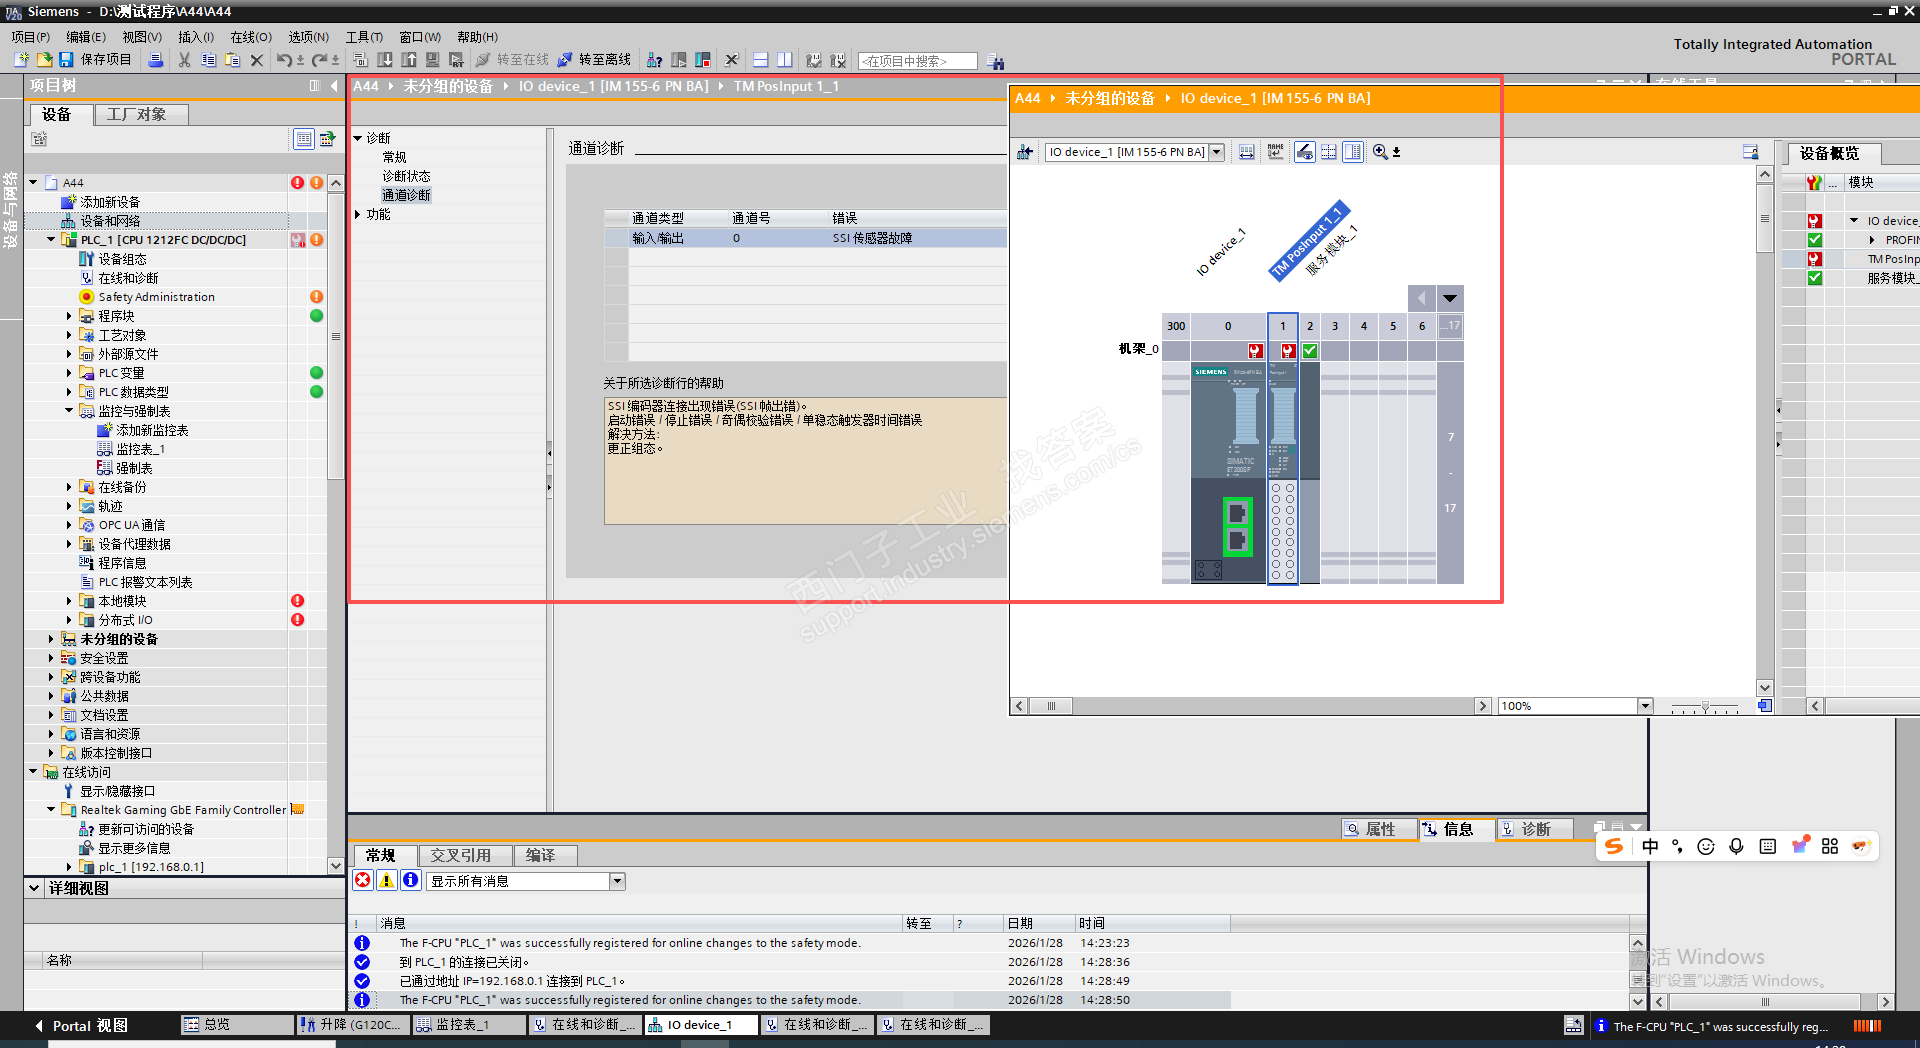Click the download to device icon
This screenshot has width=1920, height=1048.
[x=385, y=60]
